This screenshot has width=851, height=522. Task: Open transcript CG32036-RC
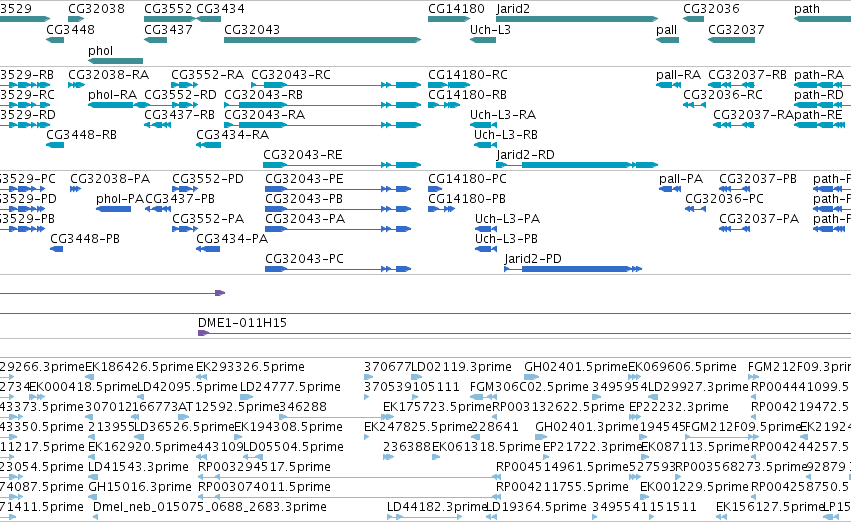pos(723,94)
